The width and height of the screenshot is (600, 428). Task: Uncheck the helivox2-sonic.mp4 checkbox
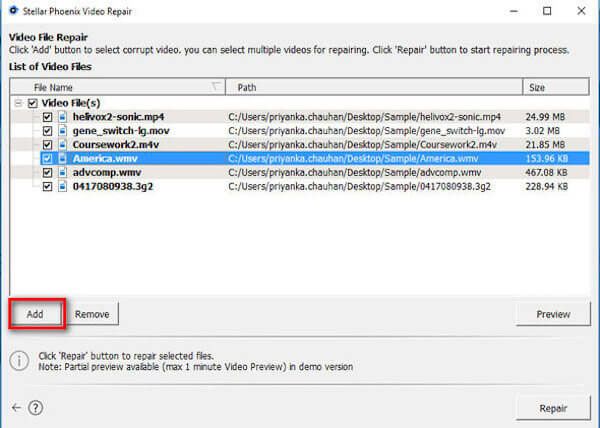pos(47,117)
